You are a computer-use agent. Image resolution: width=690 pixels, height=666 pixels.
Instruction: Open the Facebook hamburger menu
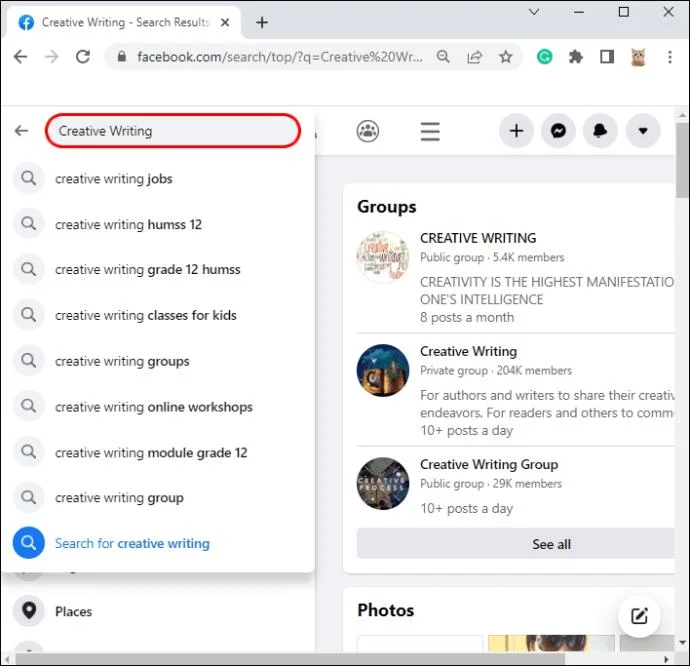pyautogui.click(x=430, y=131)
